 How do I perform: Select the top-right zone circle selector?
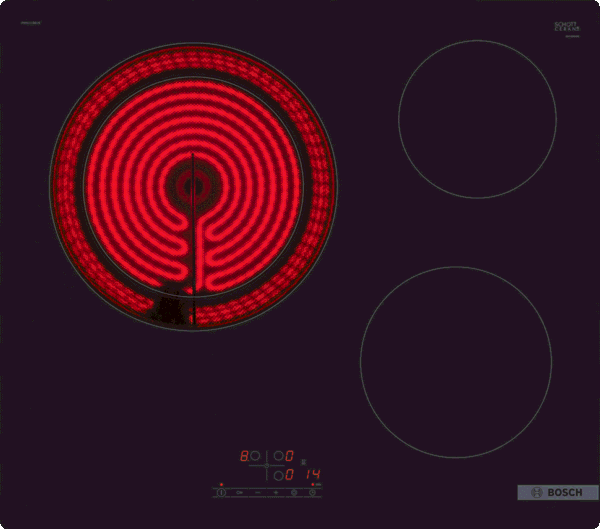(279, 456)
